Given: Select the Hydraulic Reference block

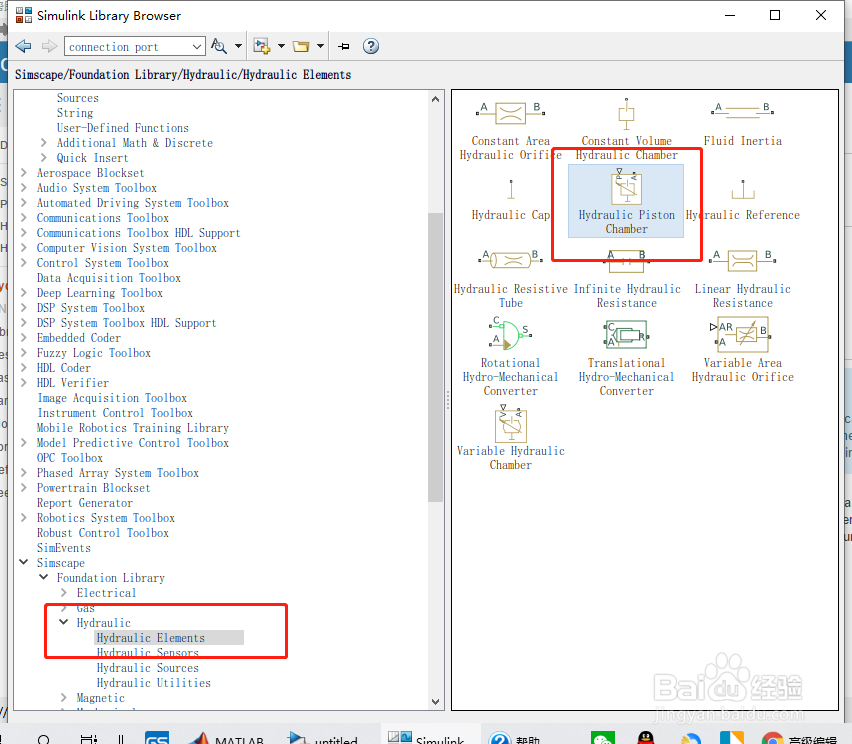Looking at the screenshot, I should 742,200.
